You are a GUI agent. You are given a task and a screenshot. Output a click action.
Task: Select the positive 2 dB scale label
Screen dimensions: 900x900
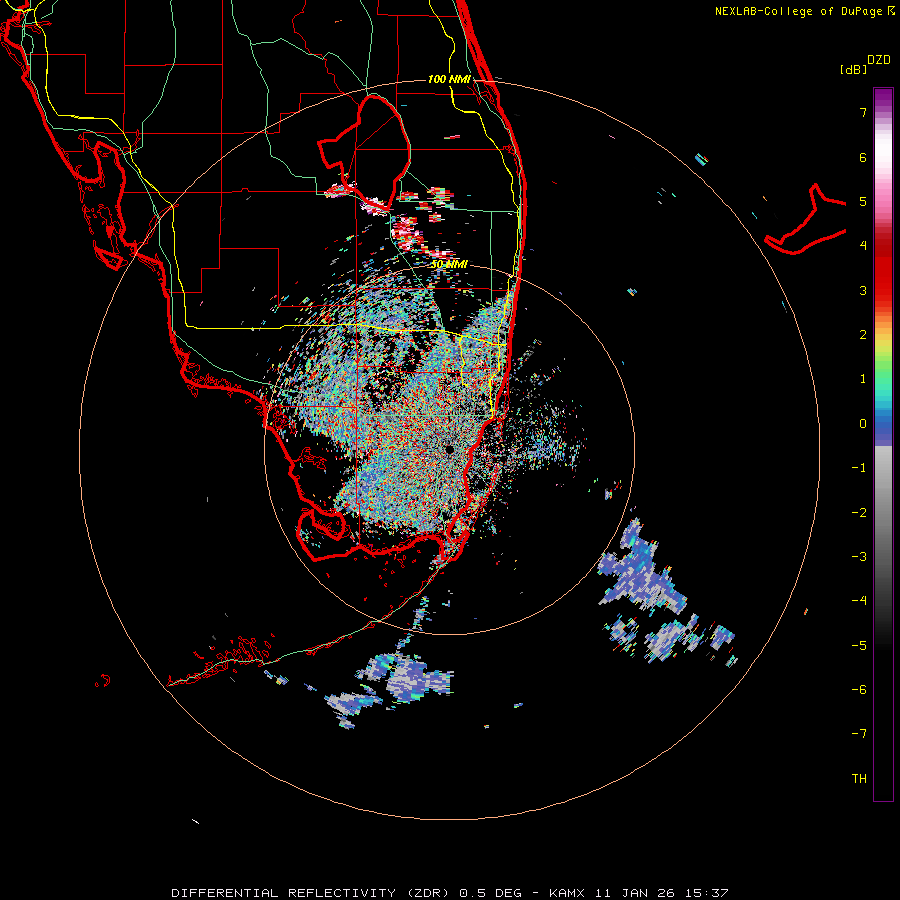(863, 335)
